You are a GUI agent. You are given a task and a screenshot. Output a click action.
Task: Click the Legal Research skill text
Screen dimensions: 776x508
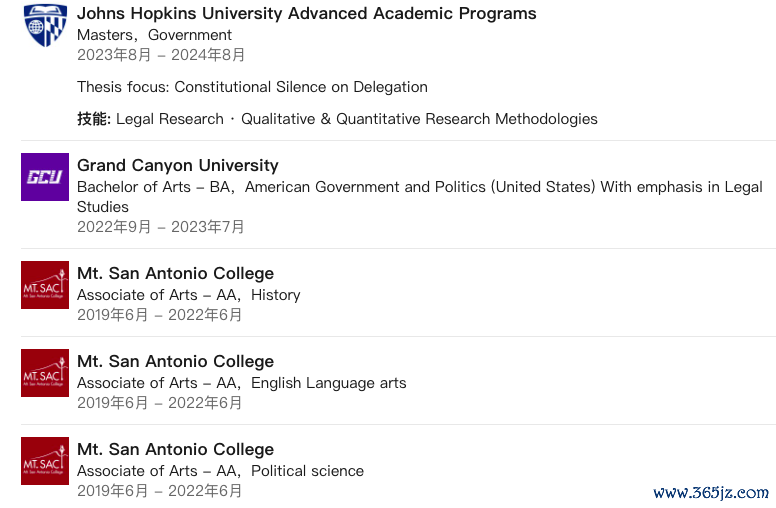pos(170,119)
